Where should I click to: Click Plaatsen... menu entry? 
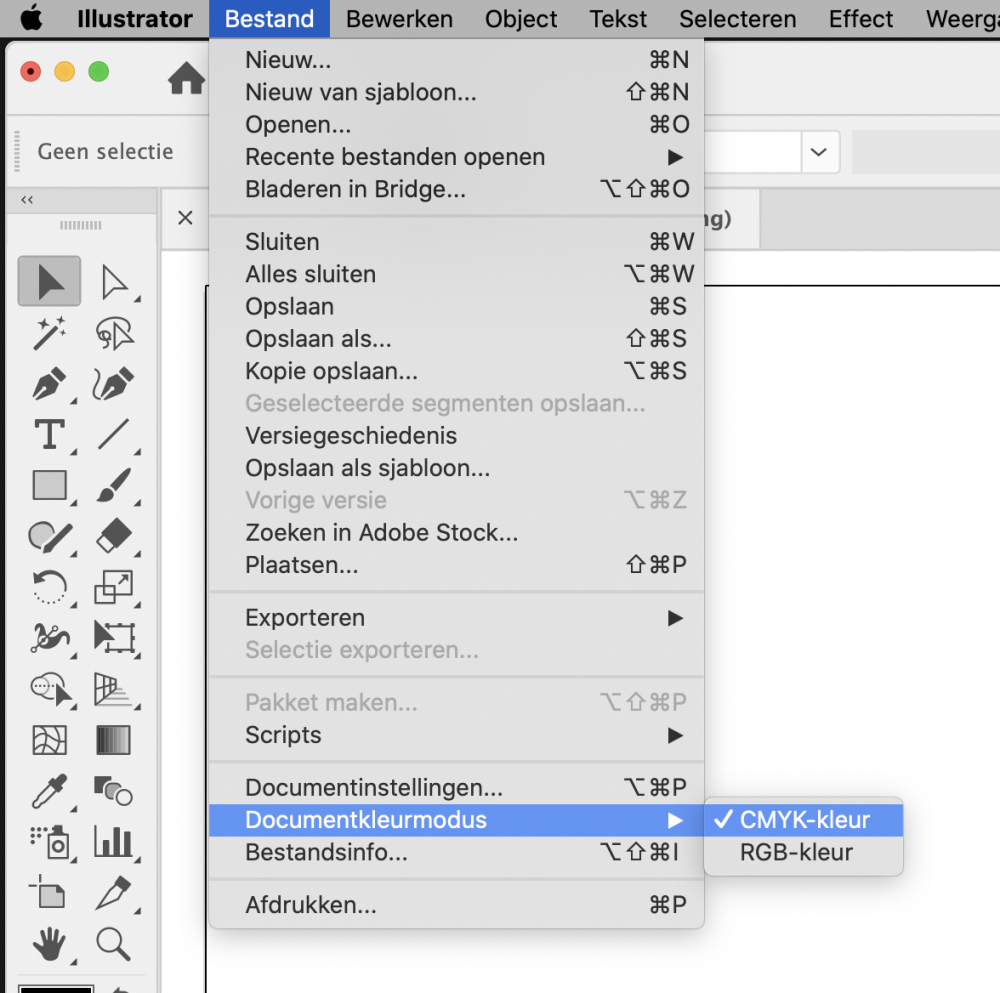(x=457, y=565)
